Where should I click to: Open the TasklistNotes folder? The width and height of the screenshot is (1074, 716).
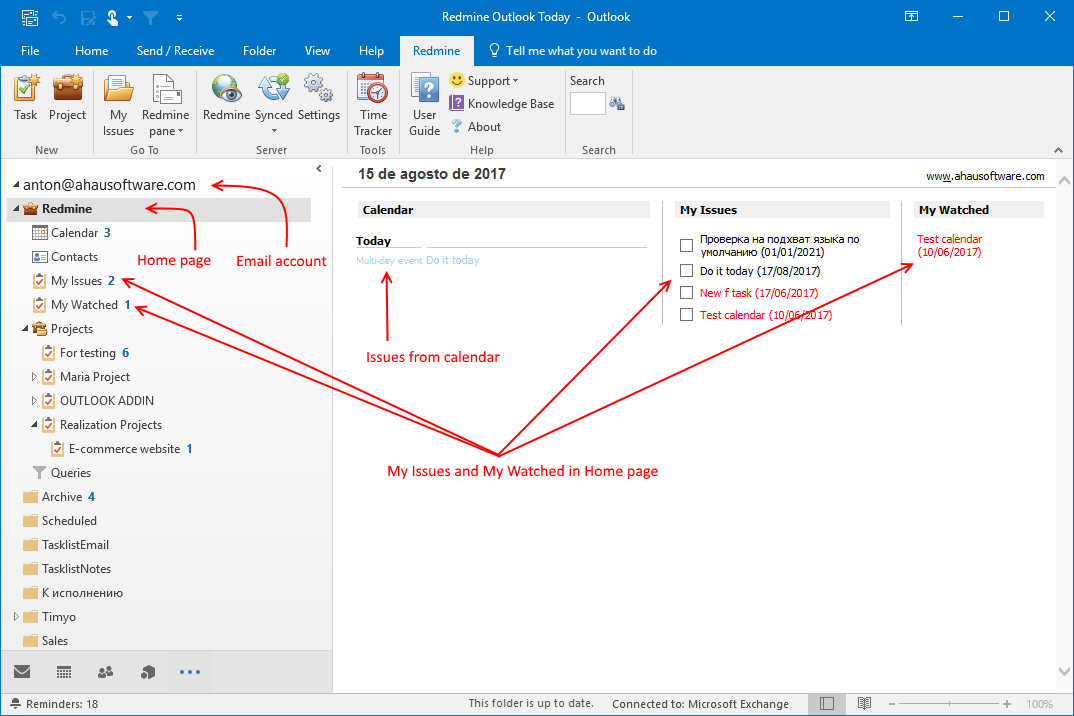(66, 569)
